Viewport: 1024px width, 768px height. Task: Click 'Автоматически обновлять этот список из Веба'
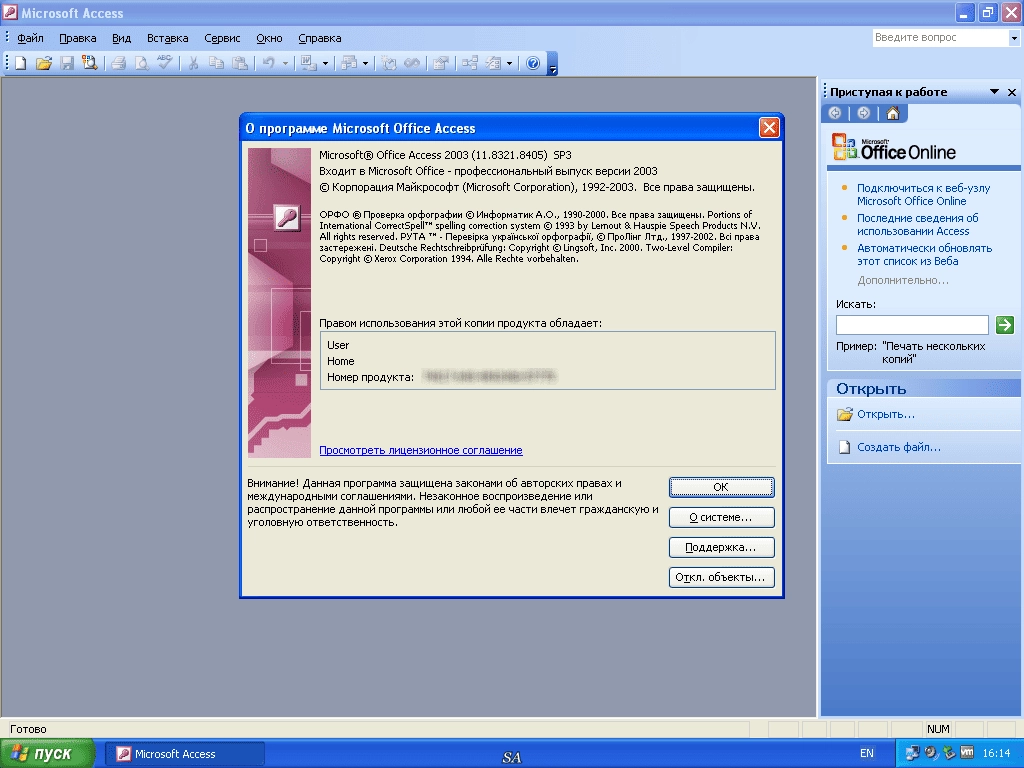pyautogui.click(x=924, y=255)
